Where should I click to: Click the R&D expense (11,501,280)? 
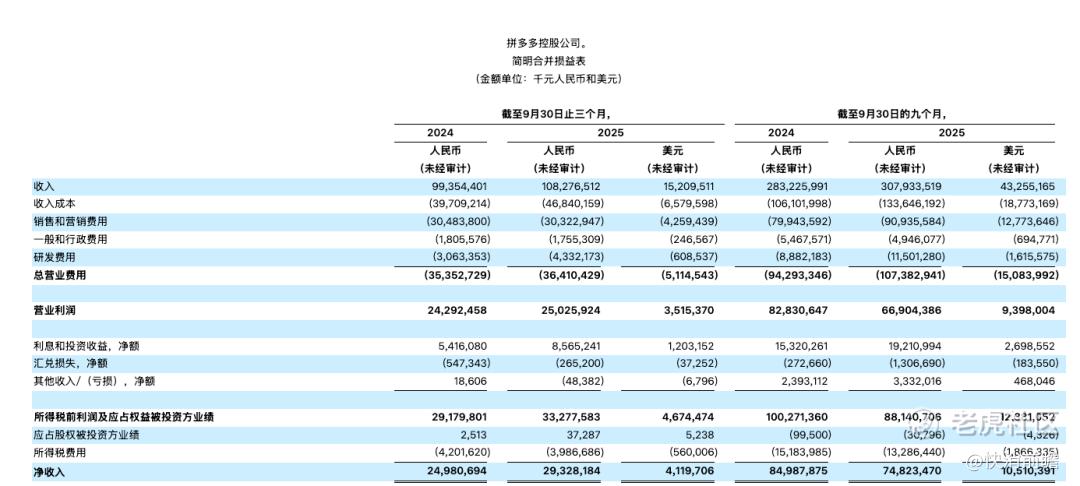[915, 257]
